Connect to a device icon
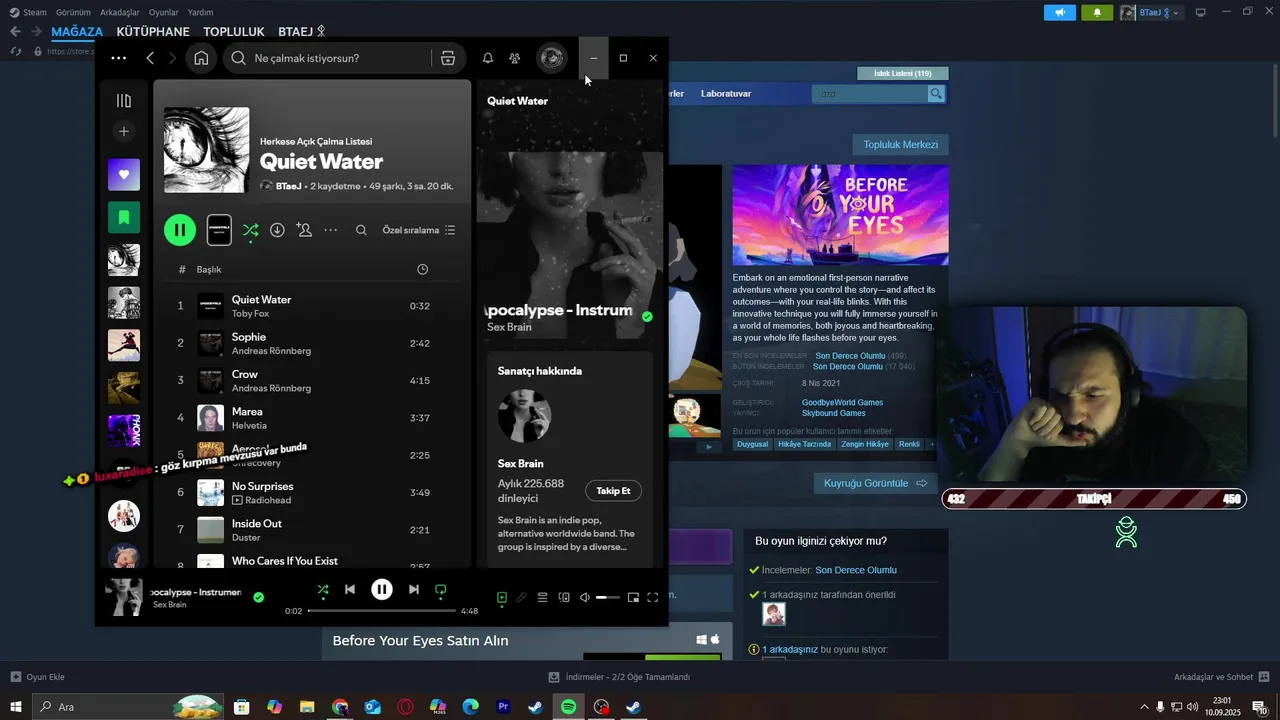 (x=564, y=597)
